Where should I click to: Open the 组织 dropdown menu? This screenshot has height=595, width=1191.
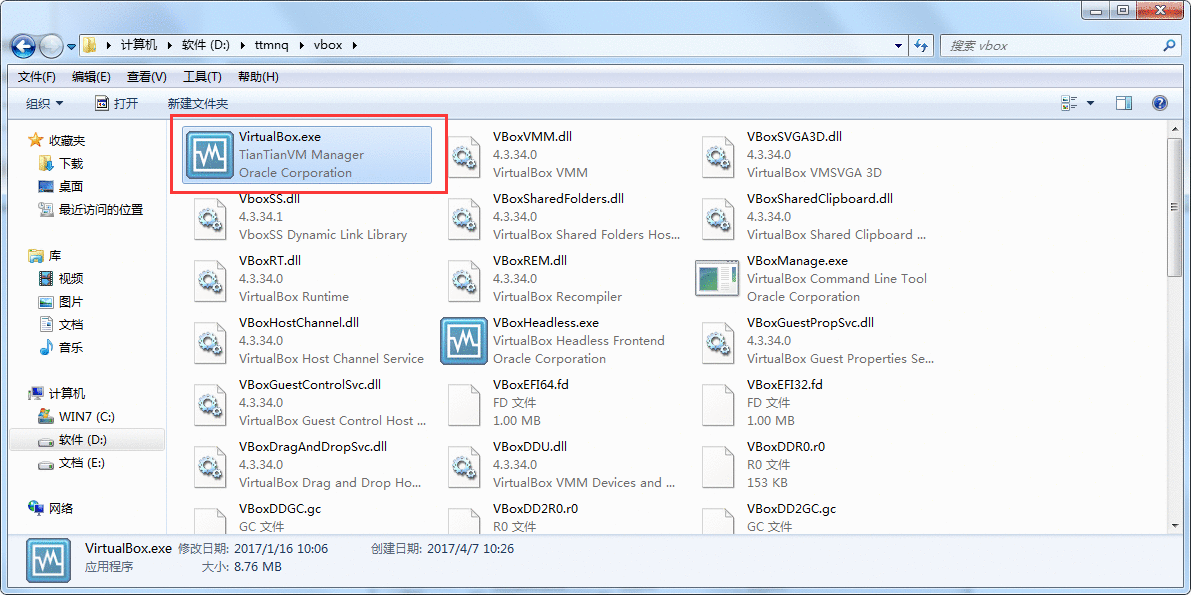coord(45,103)
